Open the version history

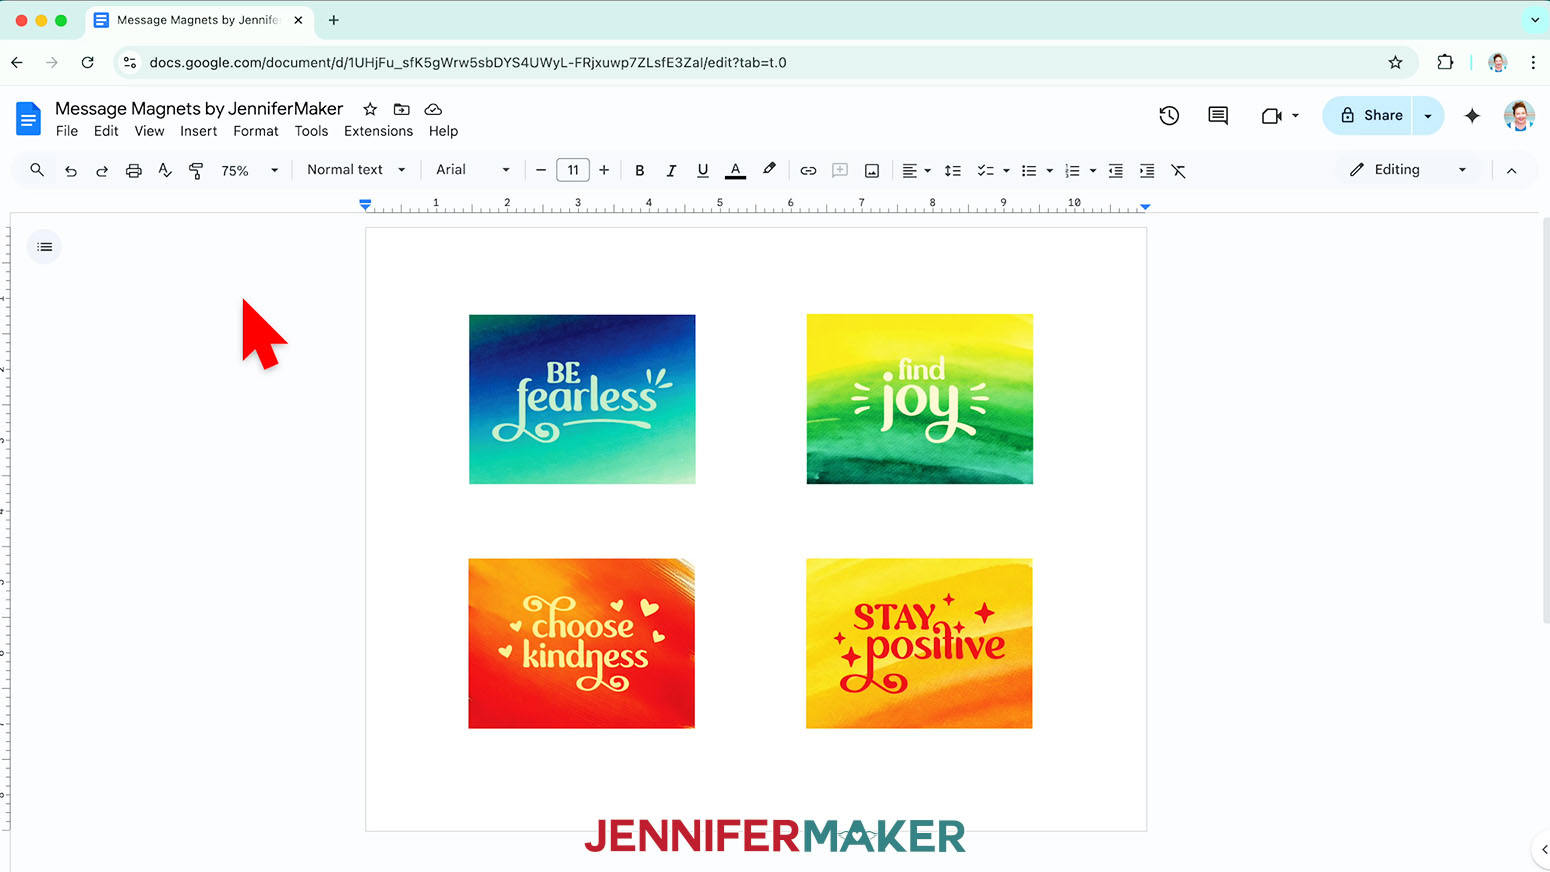coord(1169,116)
